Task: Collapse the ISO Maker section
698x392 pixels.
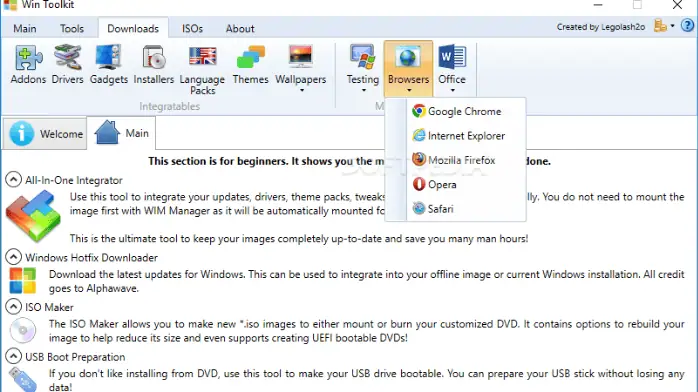Action: 13,306
